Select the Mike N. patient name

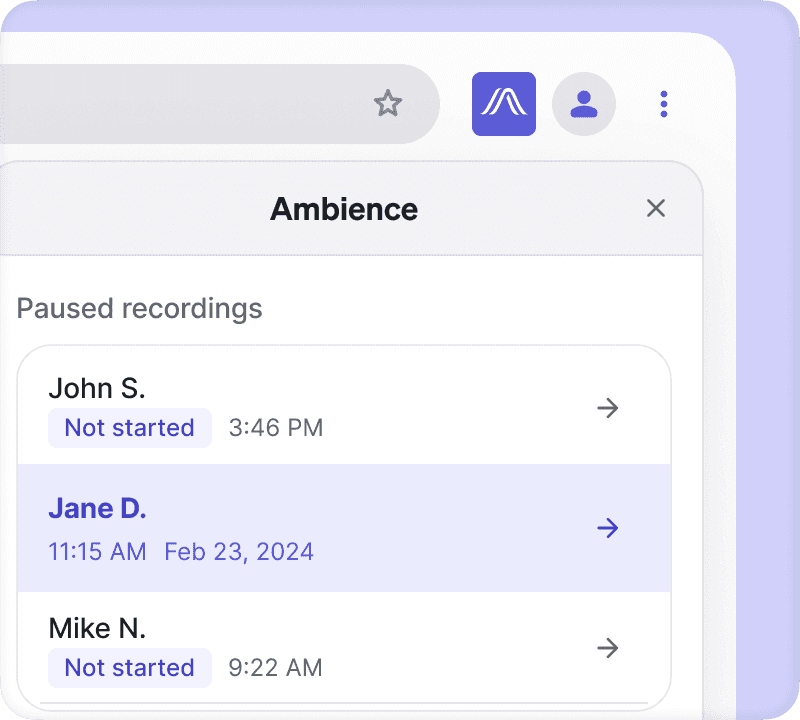[97, 628]
